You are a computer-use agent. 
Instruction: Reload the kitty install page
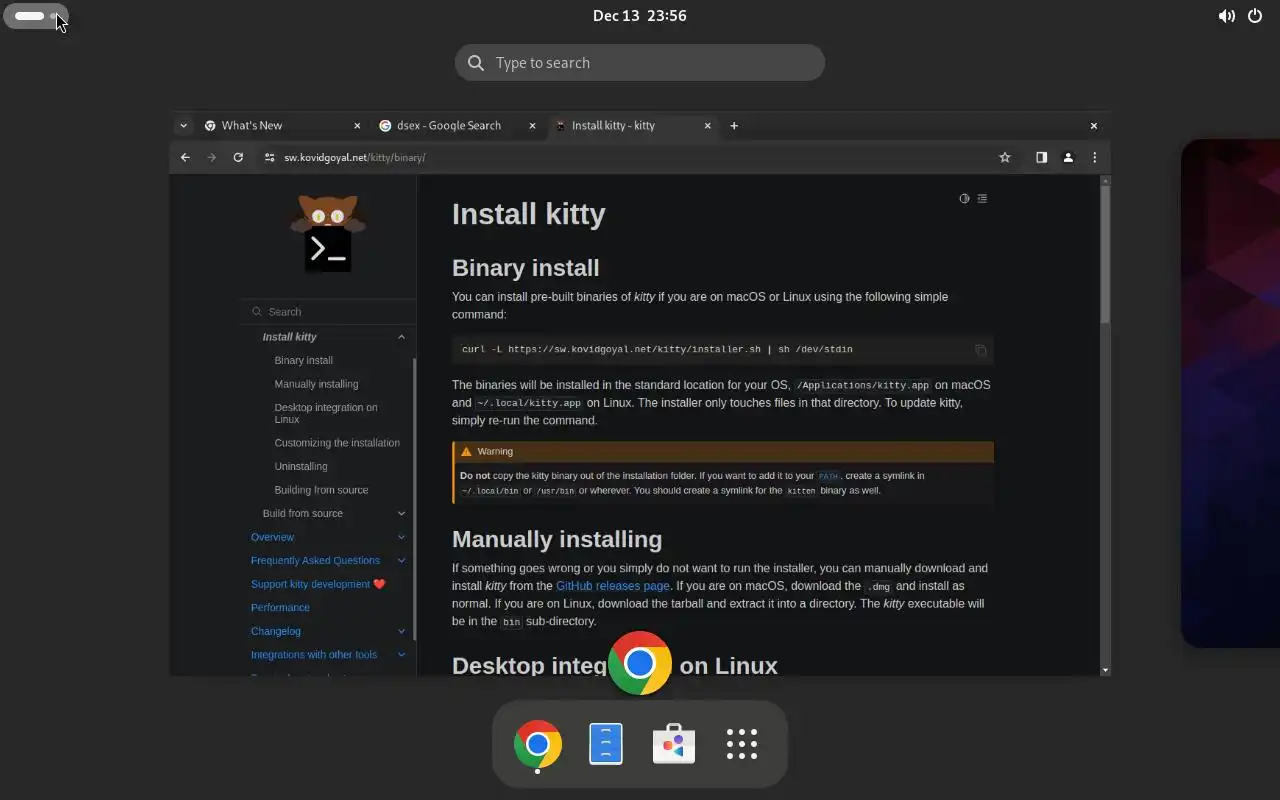238,157
